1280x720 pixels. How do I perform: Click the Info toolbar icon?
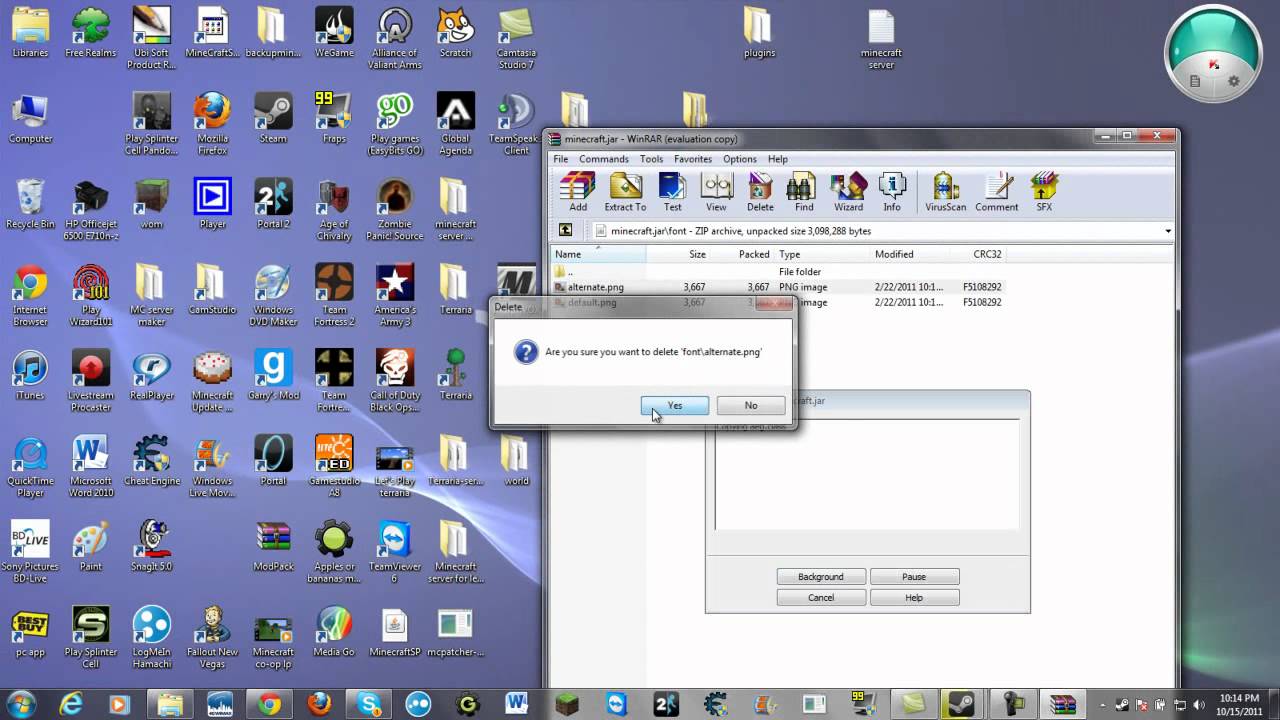[x=892, y=192]
